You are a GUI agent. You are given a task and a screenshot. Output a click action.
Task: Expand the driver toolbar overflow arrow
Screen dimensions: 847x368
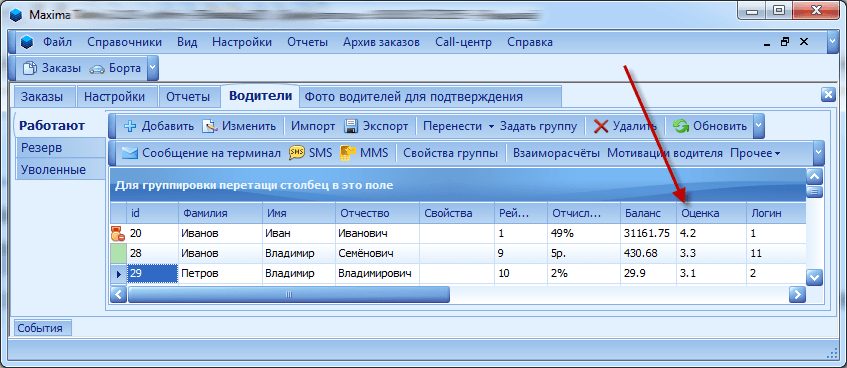(x=758, y=126)
